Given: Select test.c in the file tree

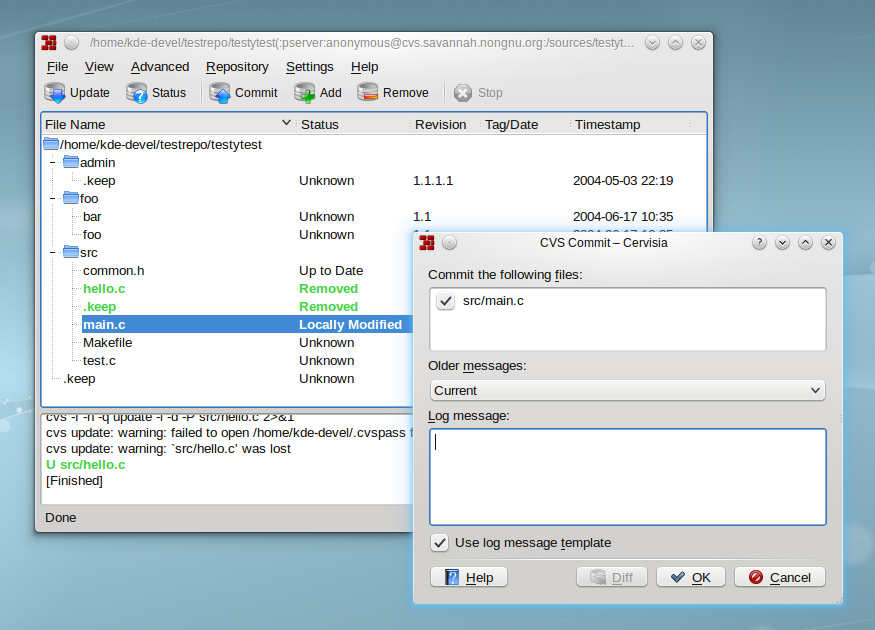Looking at the screenshot, I should point(99,360).
